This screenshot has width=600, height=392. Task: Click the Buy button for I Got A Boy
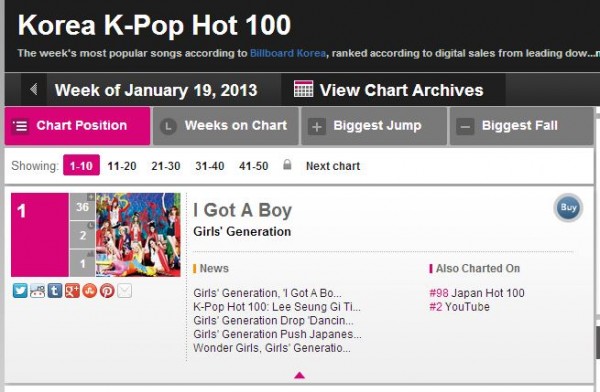(568, 208)
